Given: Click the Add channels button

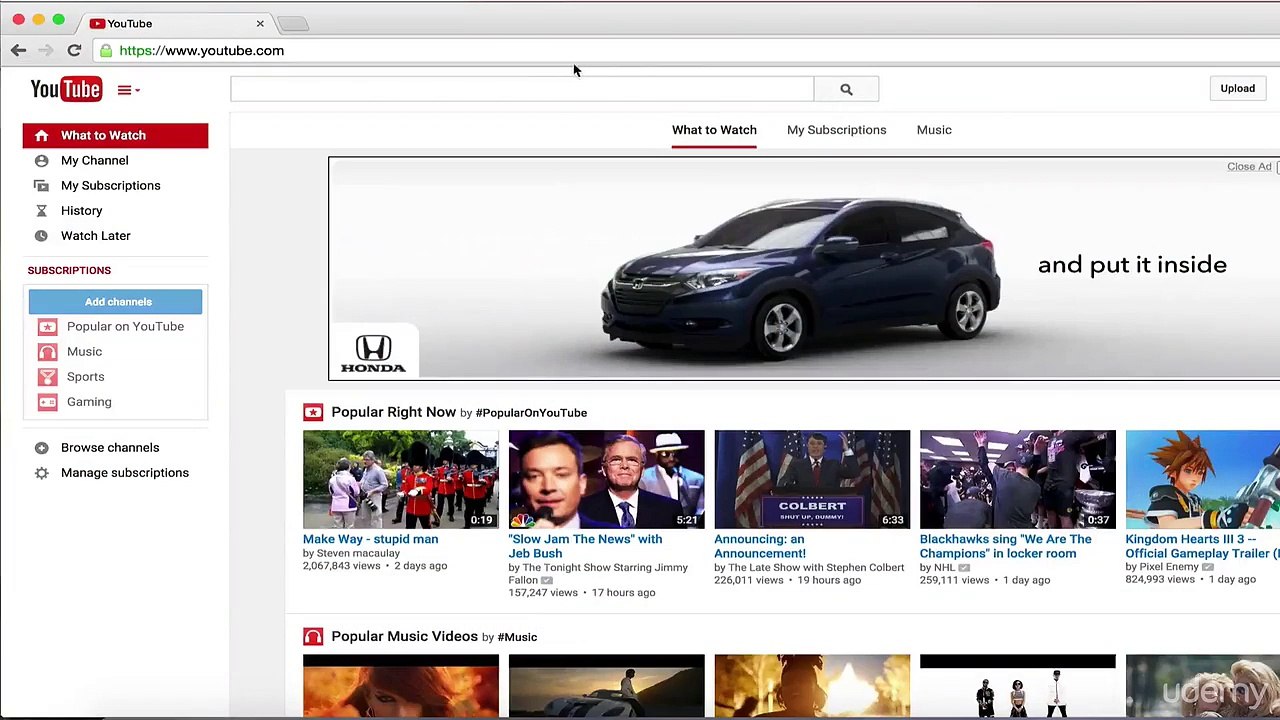Looking at the screenshot, I should pos(115,301).
